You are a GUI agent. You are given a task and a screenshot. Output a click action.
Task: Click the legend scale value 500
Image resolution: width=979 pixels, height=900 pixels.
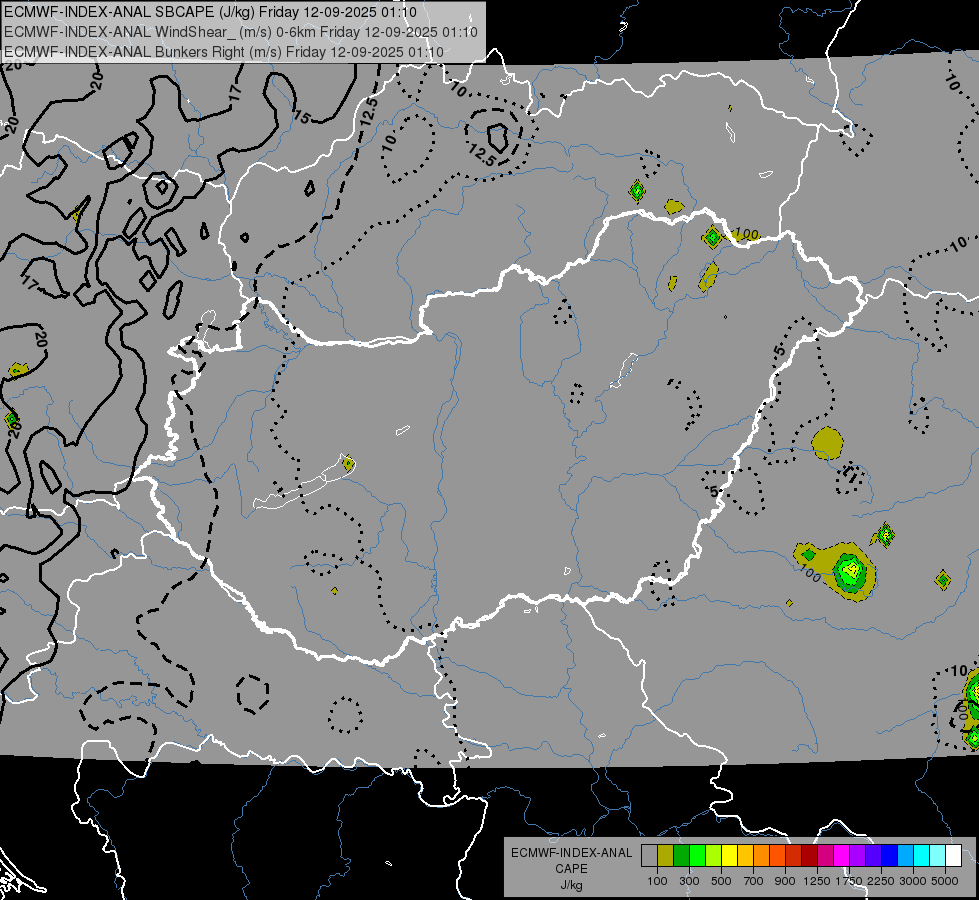coord(721,881)
